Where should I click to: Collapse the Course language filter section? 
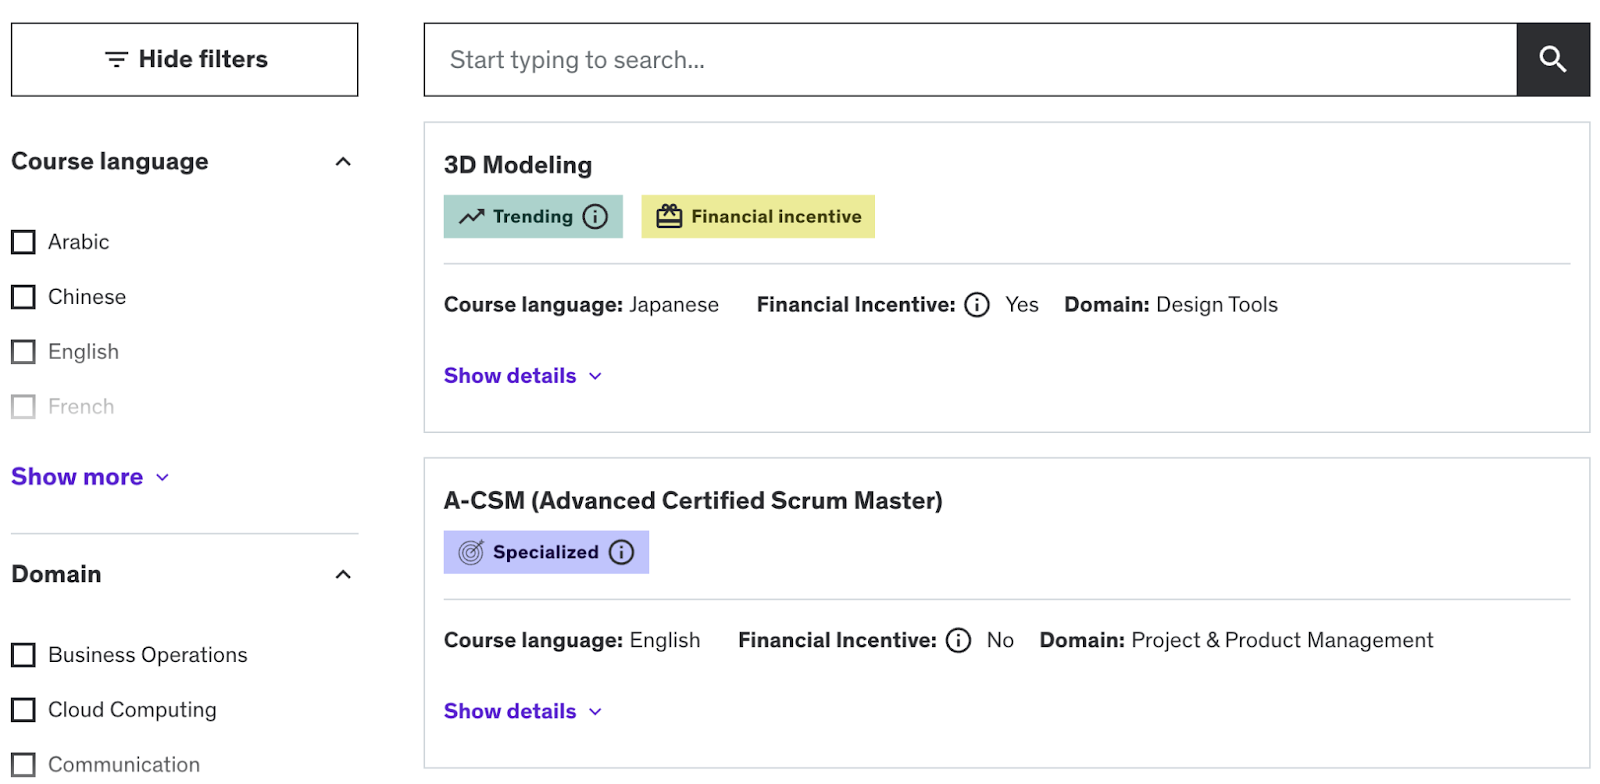pyautogui.click(x=343, y=162)
